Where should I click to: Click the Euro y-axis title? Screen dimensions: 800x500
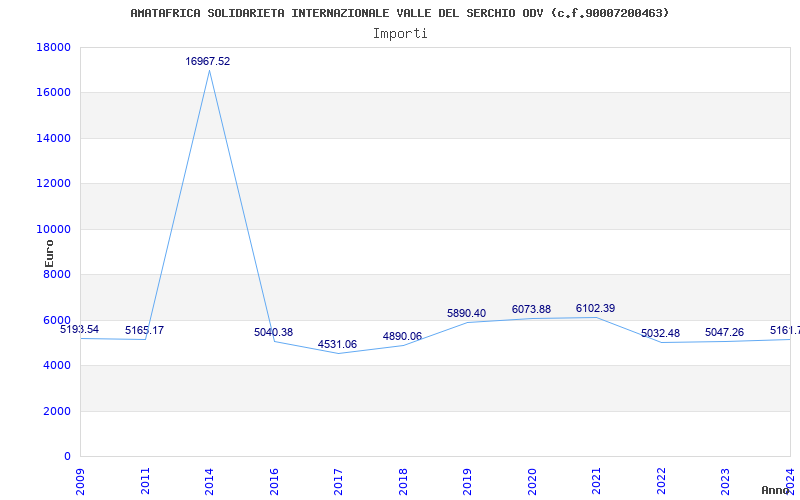(49, 252)
